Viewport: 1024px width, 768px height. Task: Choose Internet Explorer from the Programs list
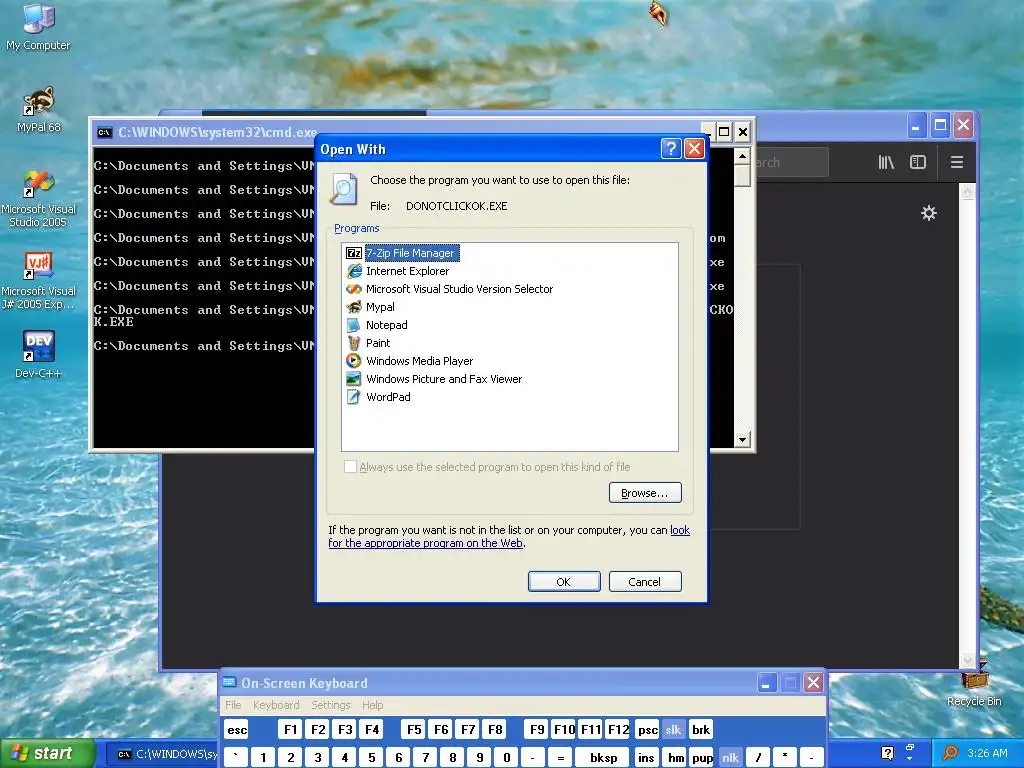click(398, 271)
